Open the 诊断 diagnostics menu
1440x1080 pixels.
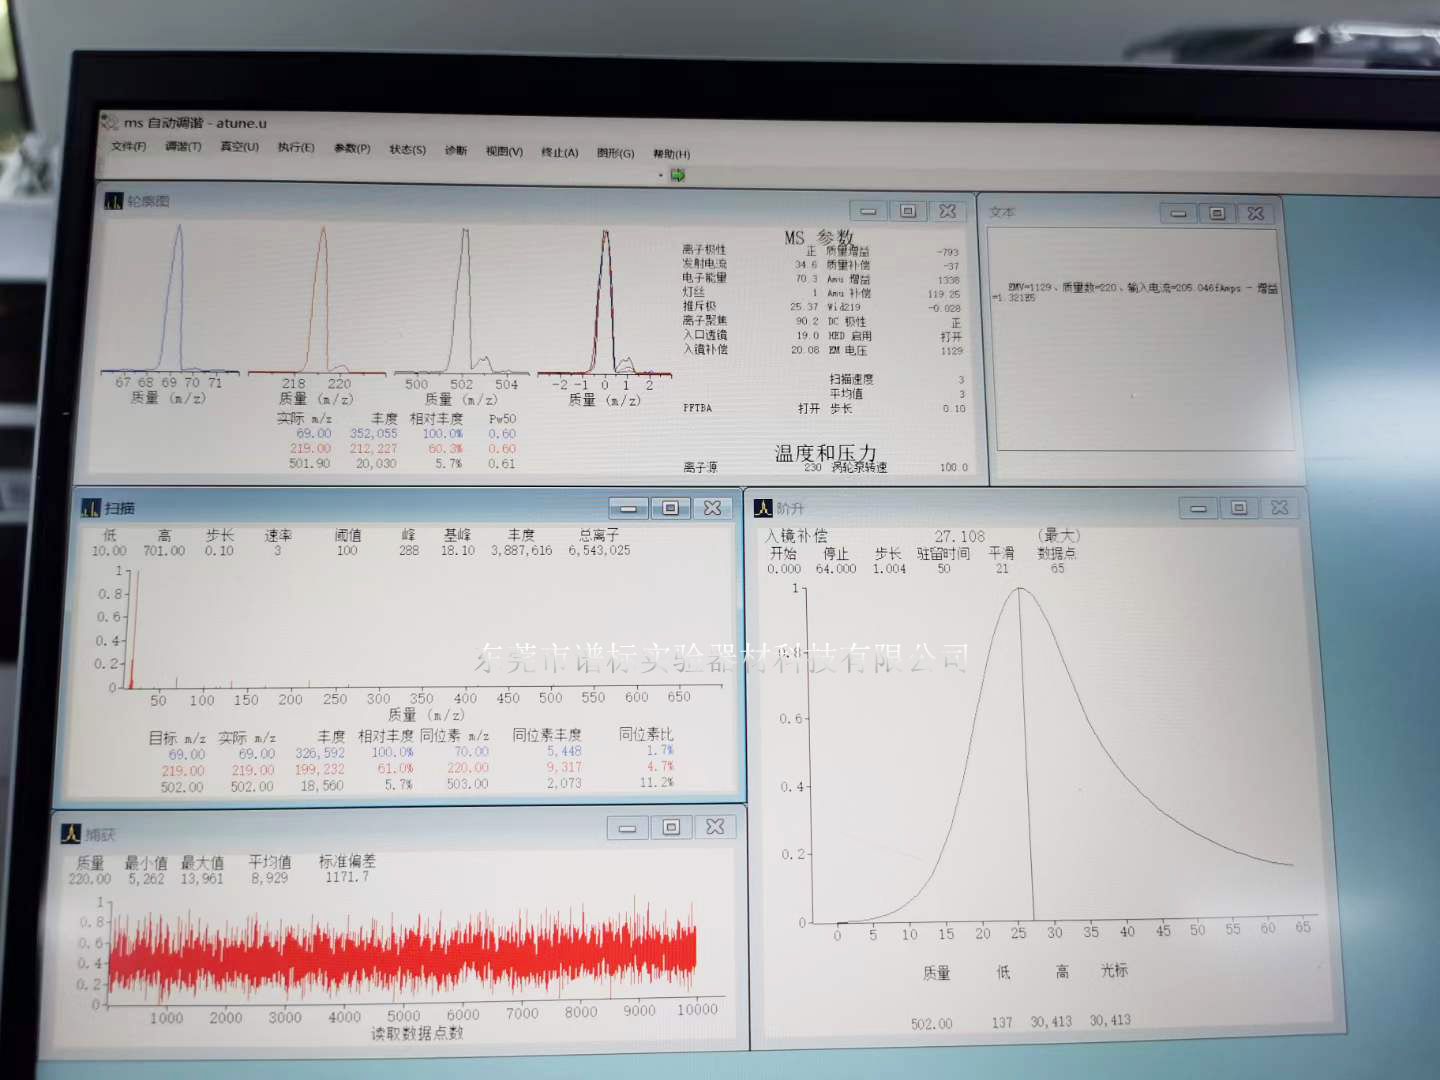pos(456,150)
